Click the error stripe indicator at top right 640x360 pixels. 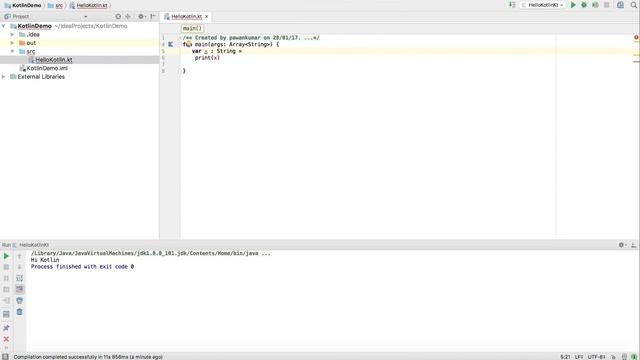pyautogui.click(x=636, y=37)
